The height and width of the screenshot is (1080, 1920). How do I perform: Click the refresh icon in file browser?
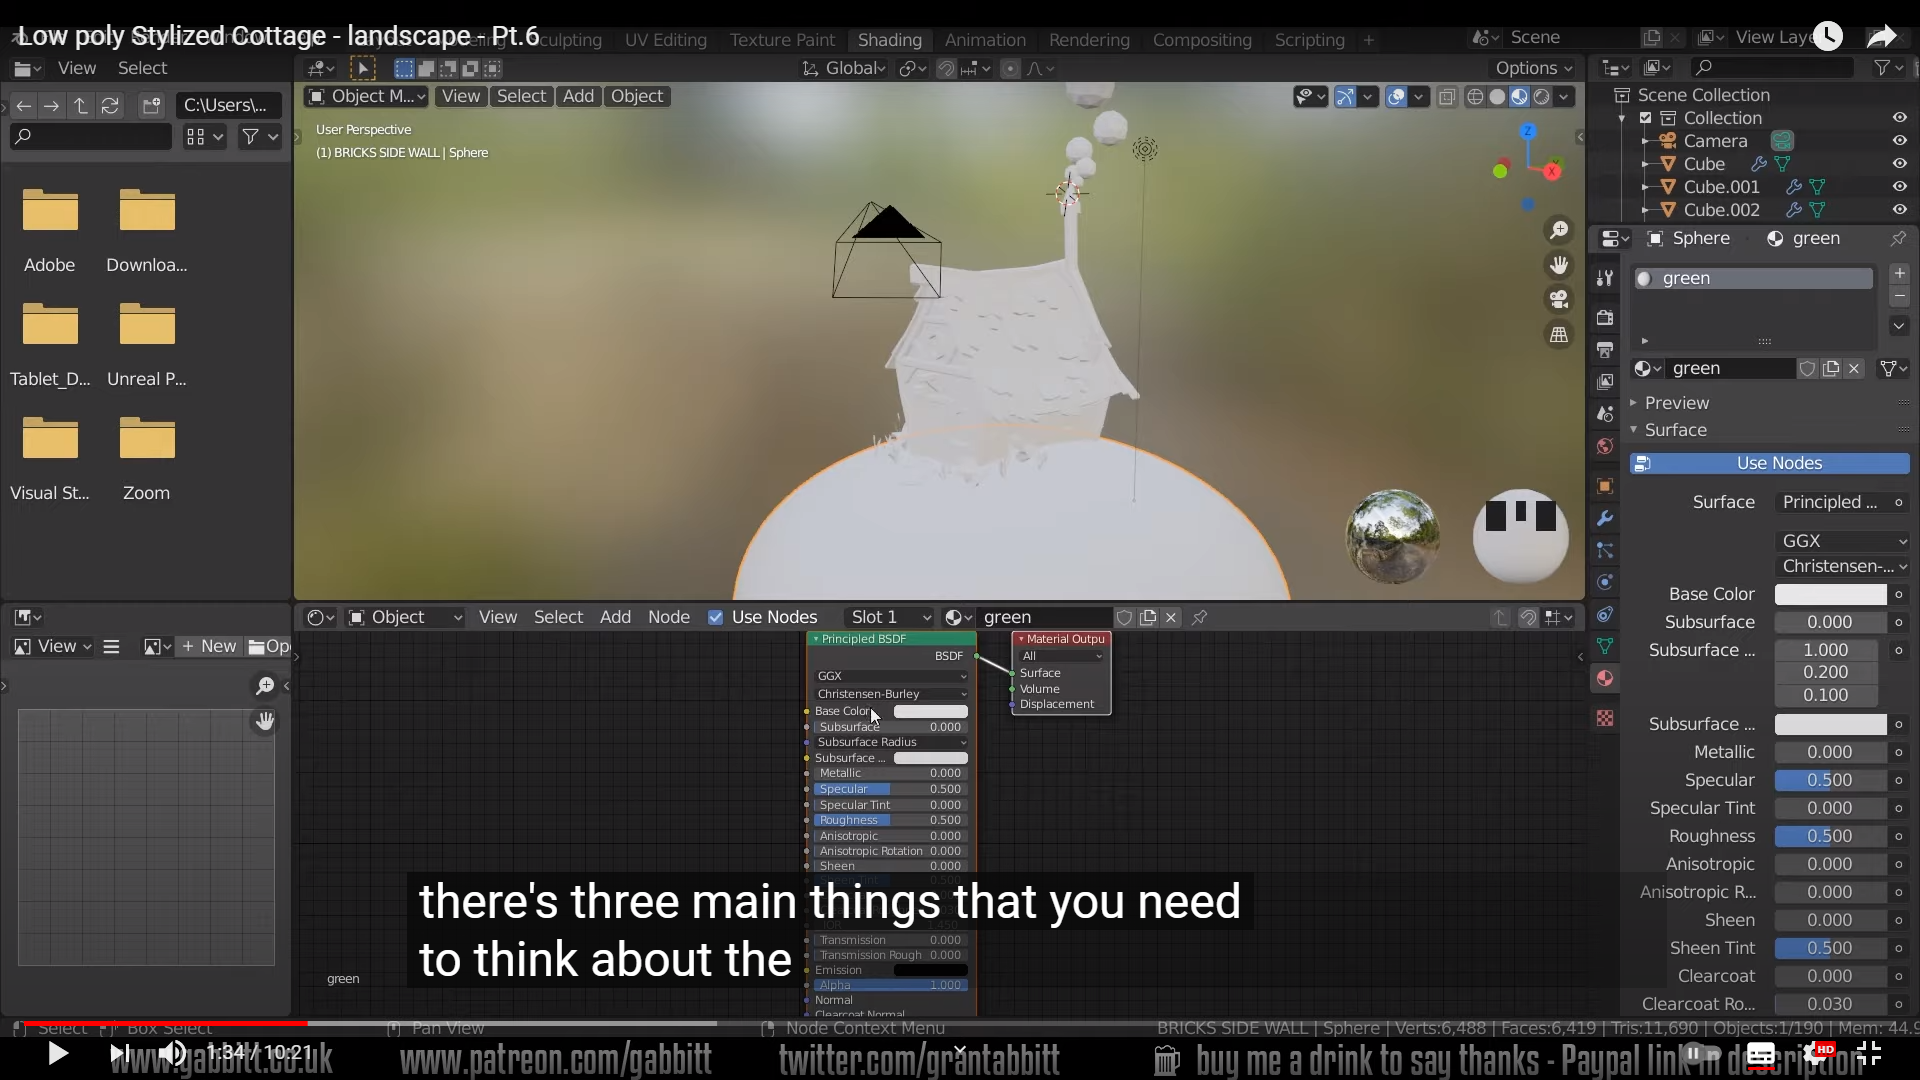[x=110, y=105]
